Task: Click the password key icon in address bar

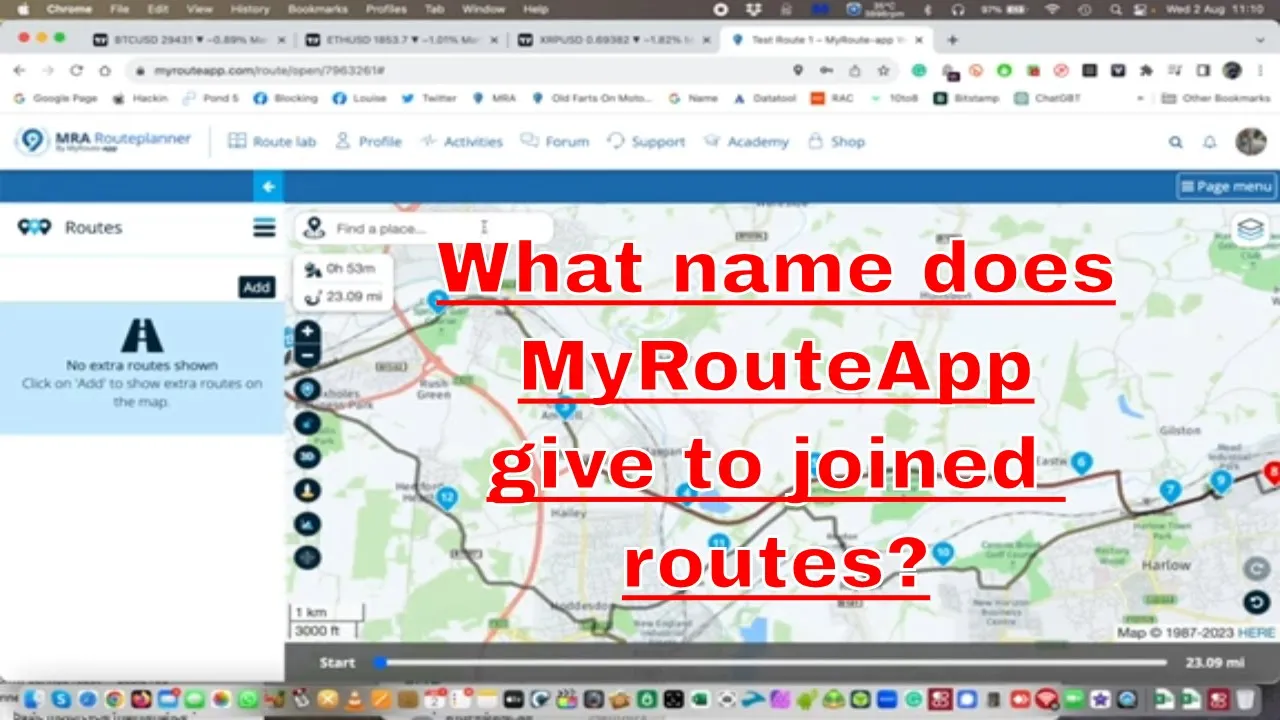Action: [x=826, y=71]
